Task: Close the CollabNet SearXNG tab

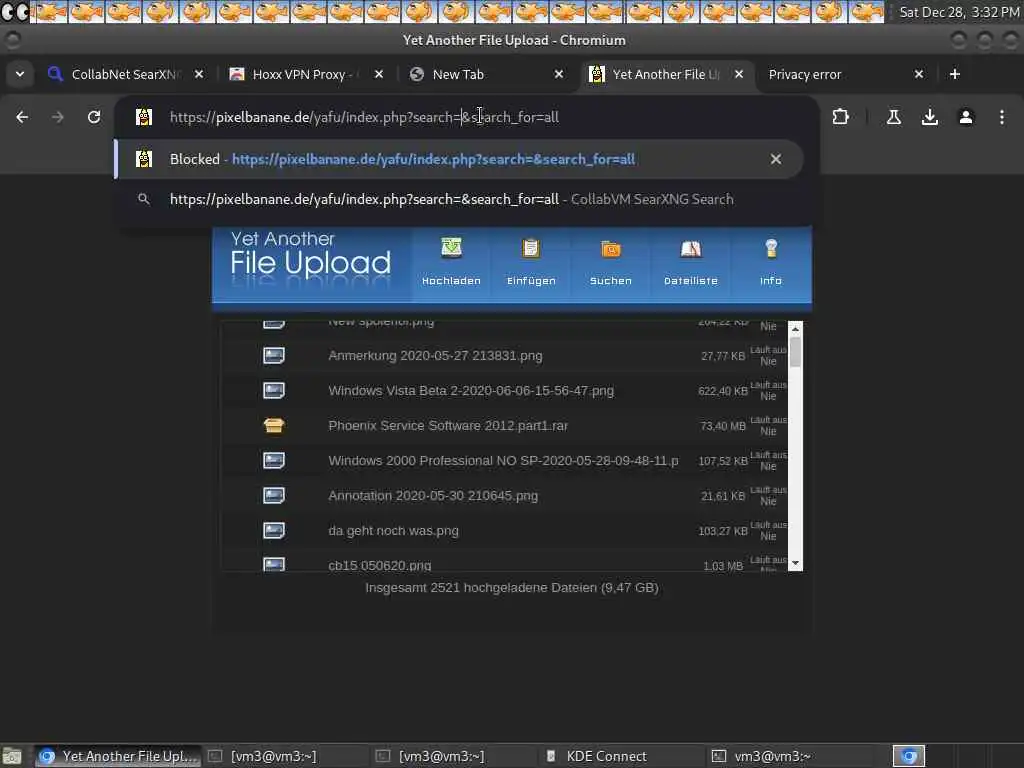Action: pyautogui.click(x=199, y=74)
